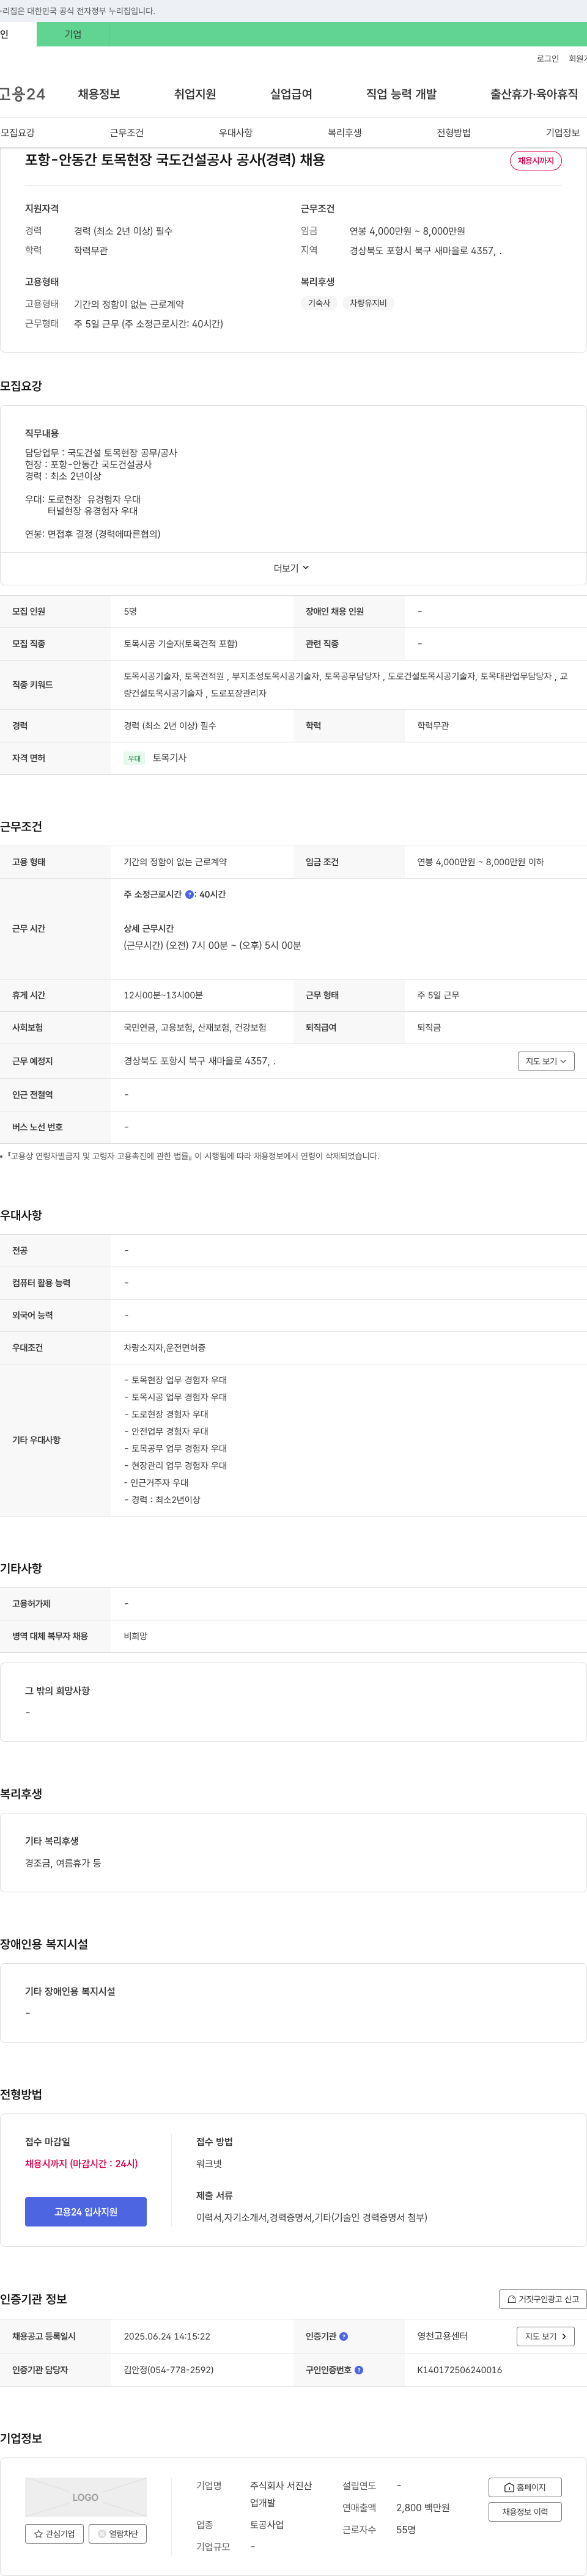This screenshot has height=2576, width=587.
Task: Click the 차량유지비 benefit tag
Action: pos(368,303)
